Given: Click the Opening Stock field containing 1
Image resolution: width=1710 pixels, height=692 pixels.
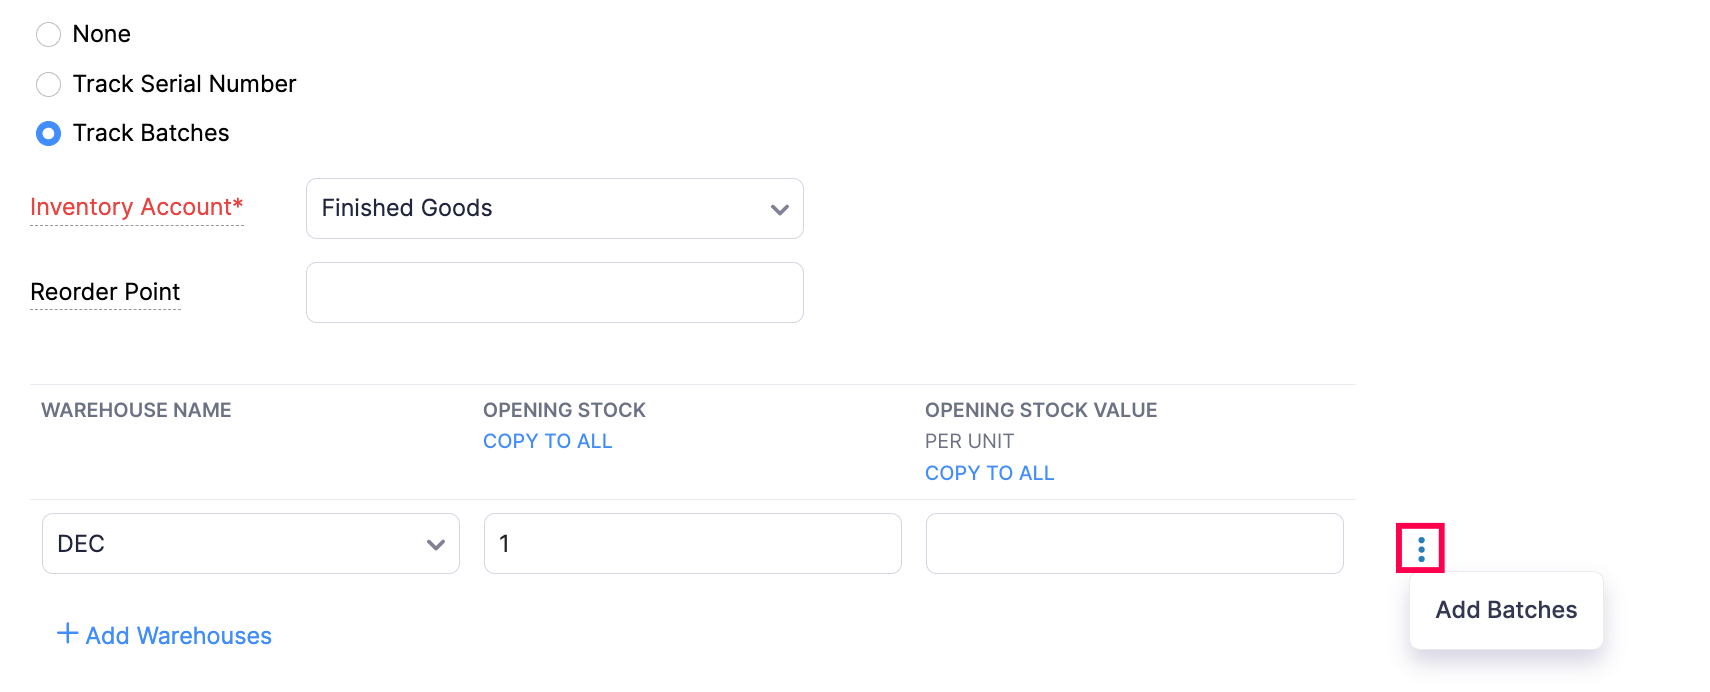Looking at the screenshot, I should 692,543.
